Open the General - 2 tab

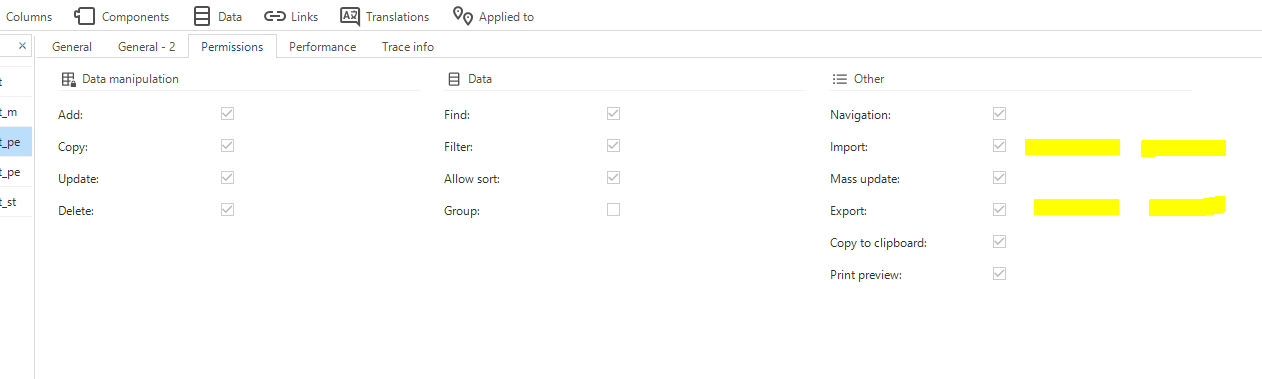[x=146, y=47]
